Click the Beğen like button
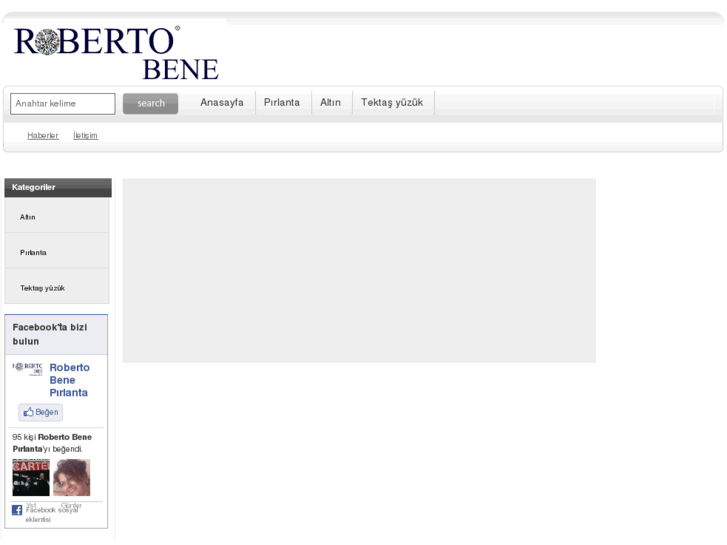 [41, 412]
